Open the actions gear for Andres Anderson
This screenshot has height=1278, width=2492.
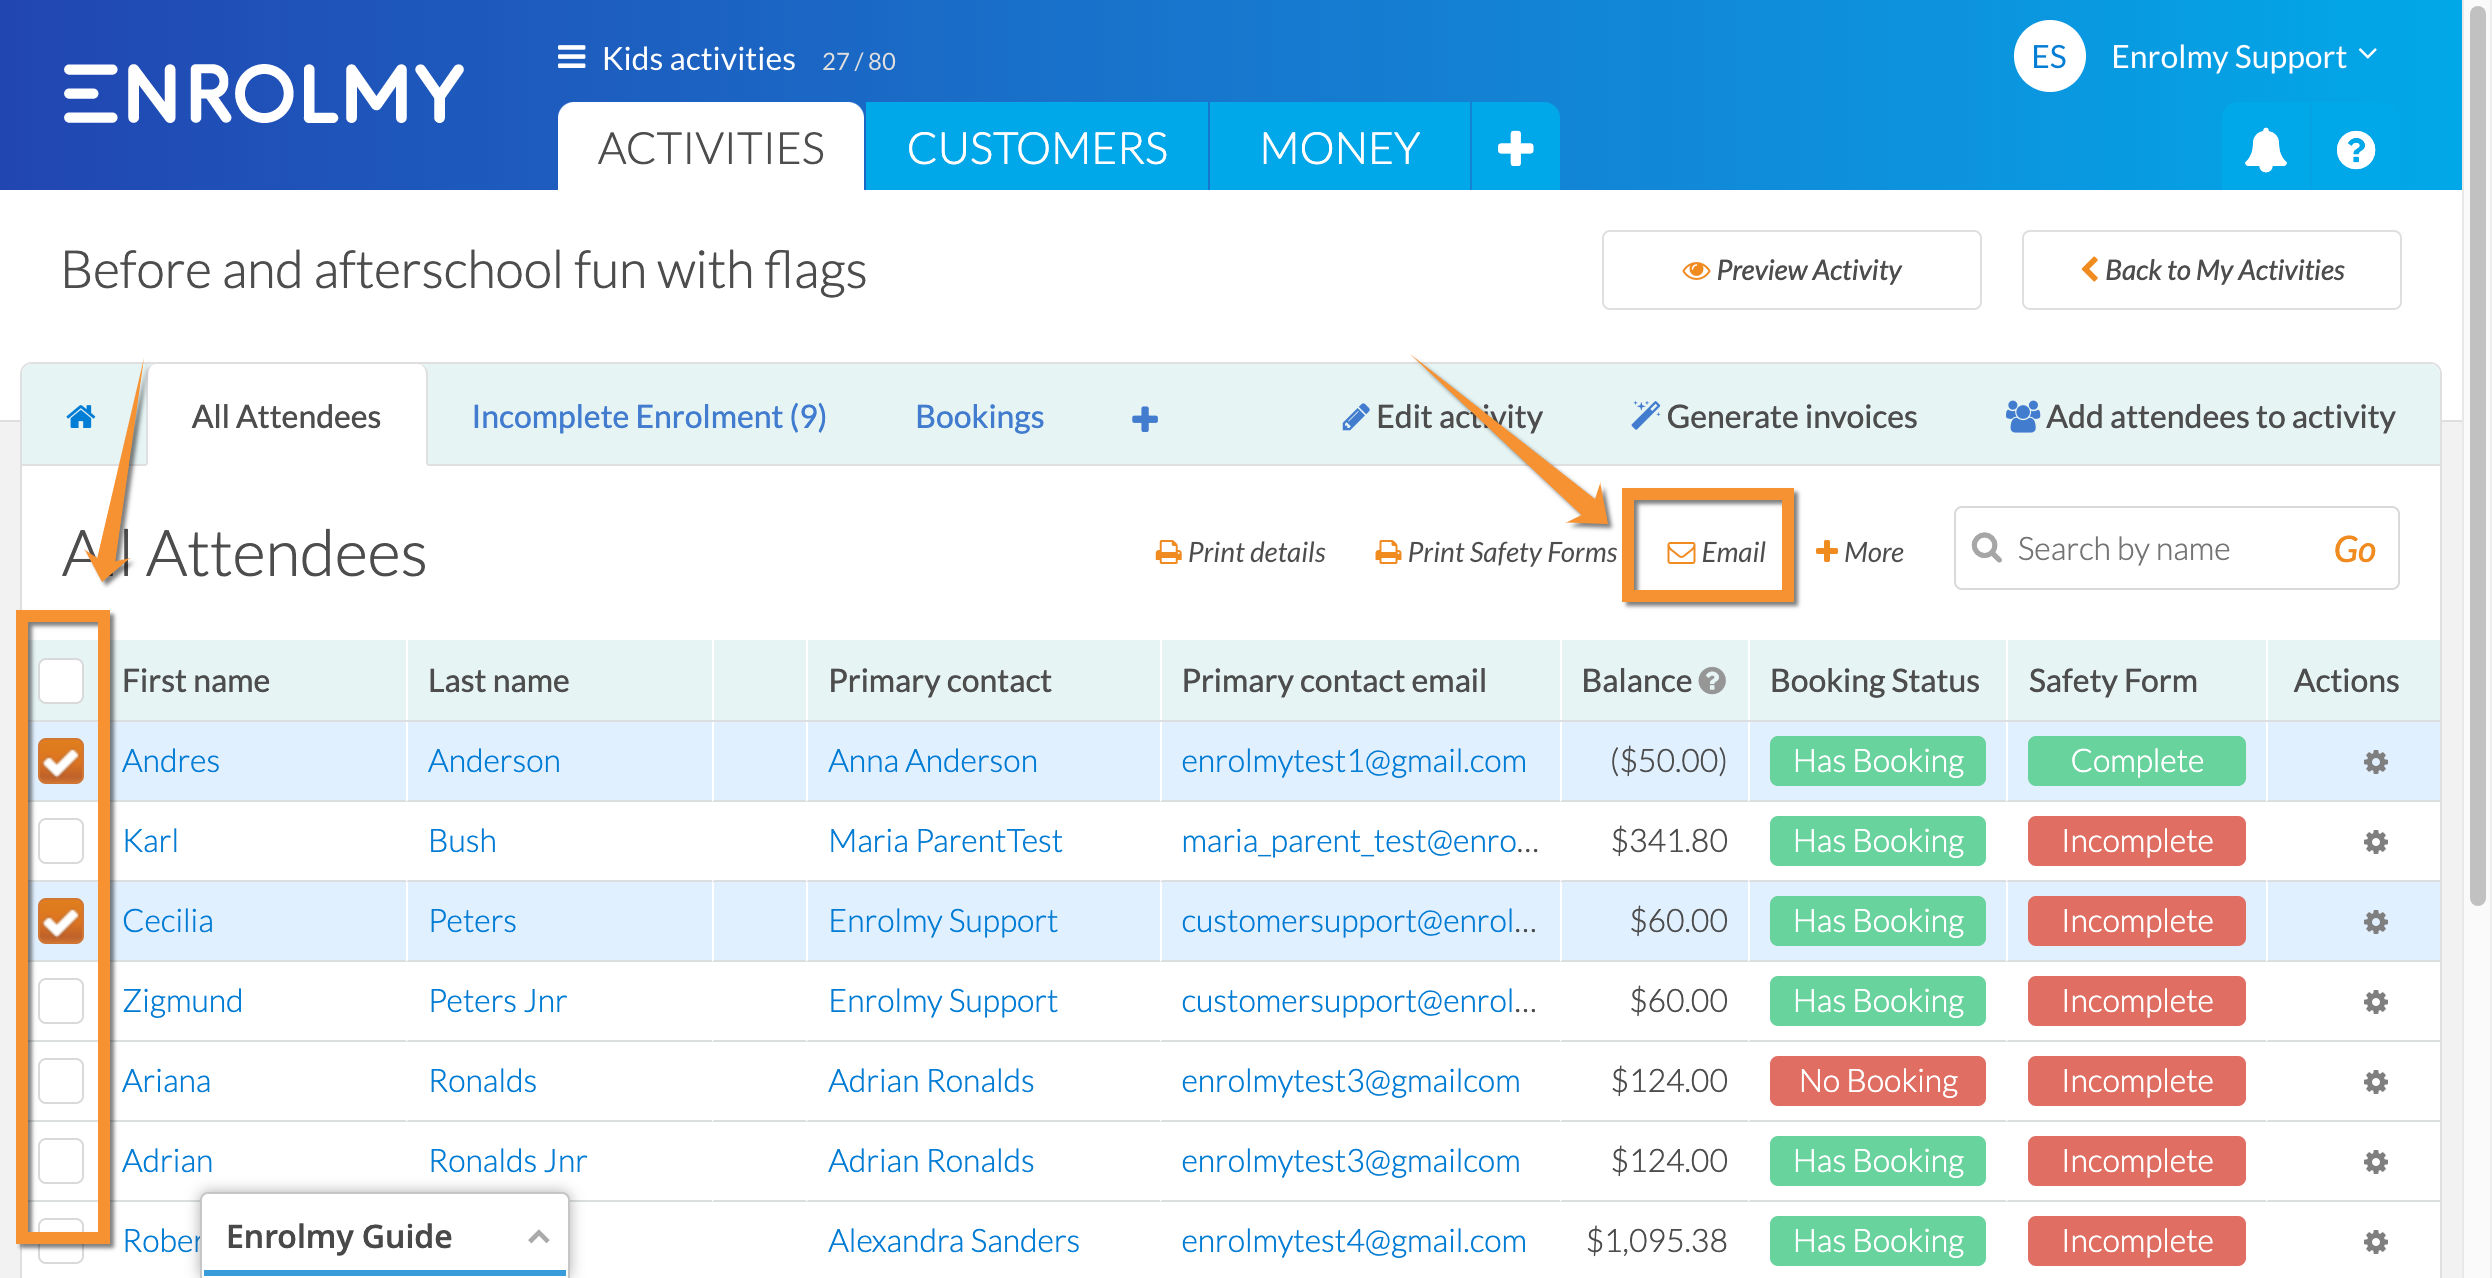point(2375,762)
